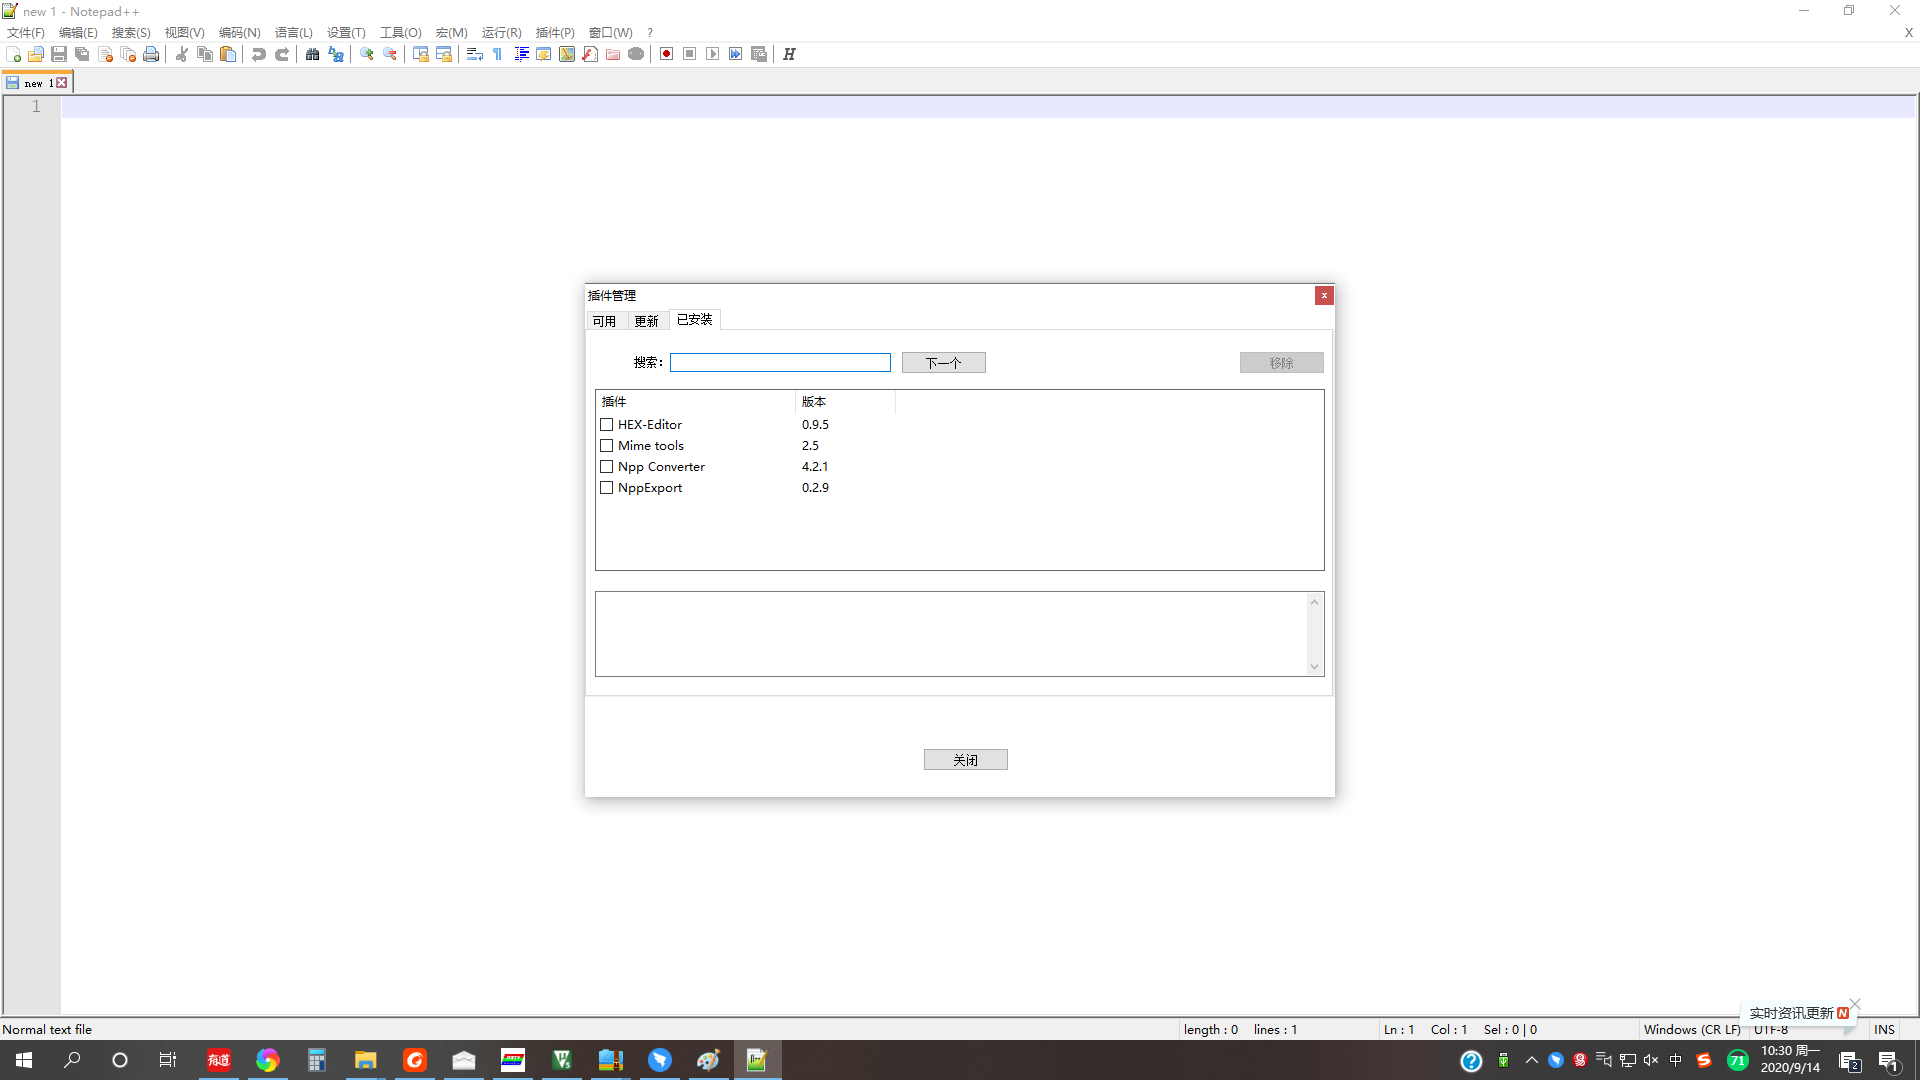Save all open files via toolbar icon

click(82, 54)
